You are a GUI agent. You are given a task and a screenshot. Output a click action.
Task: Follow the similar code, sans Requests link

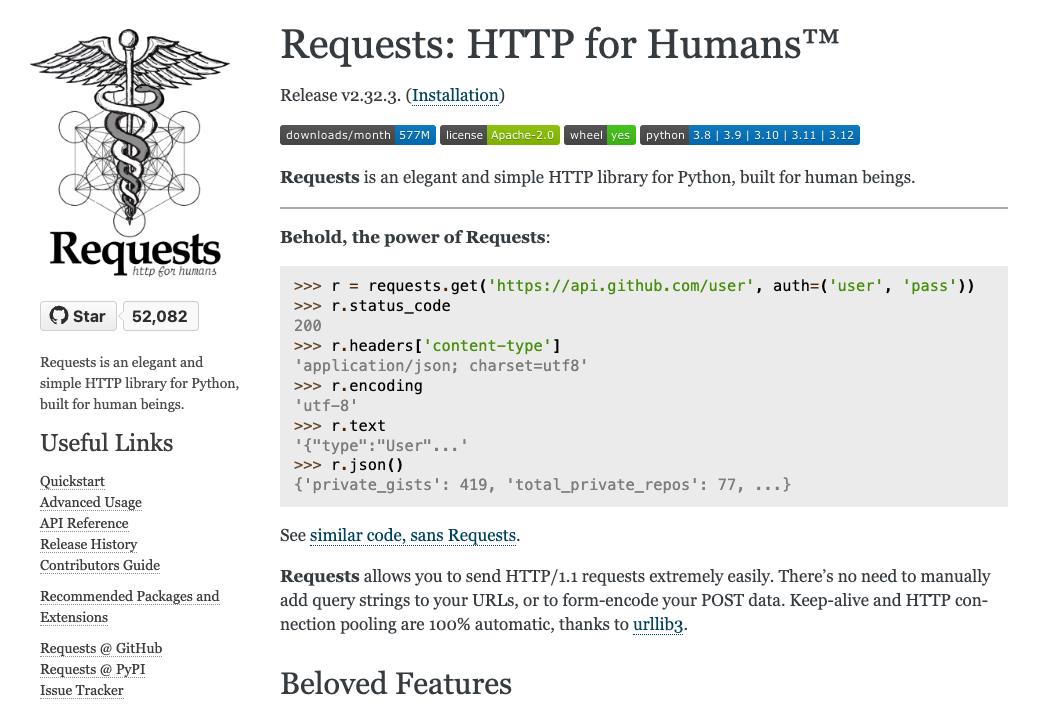(x=413, y=536)
